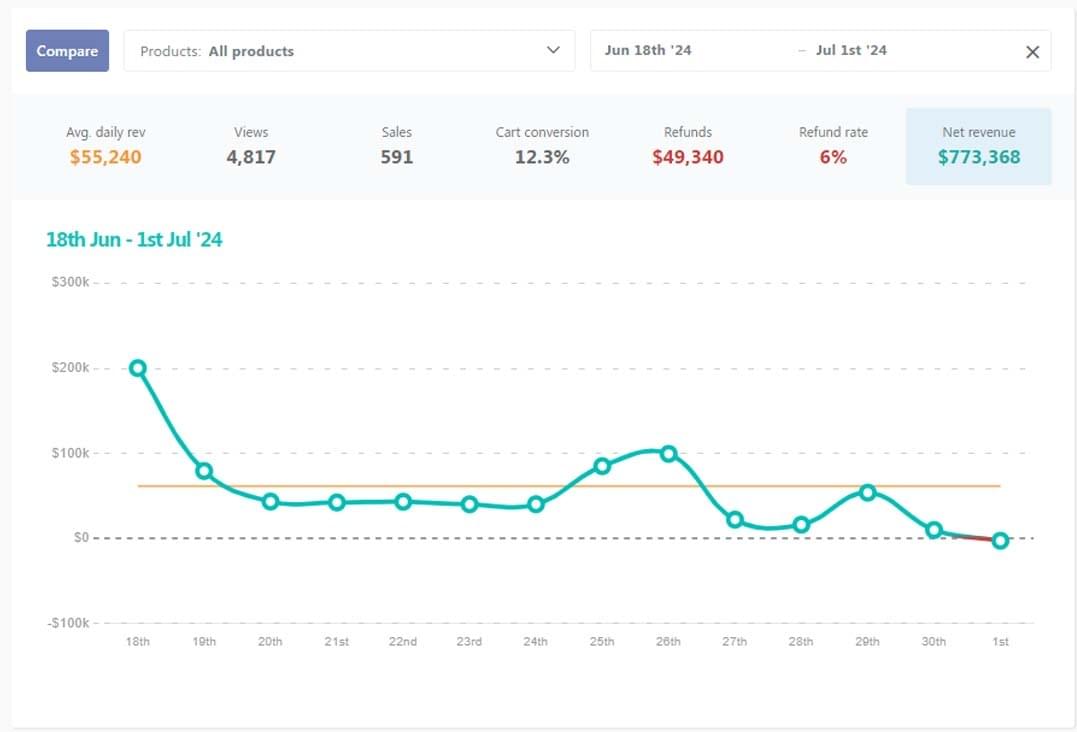Screen dimensions: 1077x732
Task: Select the Avg. daily rev metric
Action: 106,146
